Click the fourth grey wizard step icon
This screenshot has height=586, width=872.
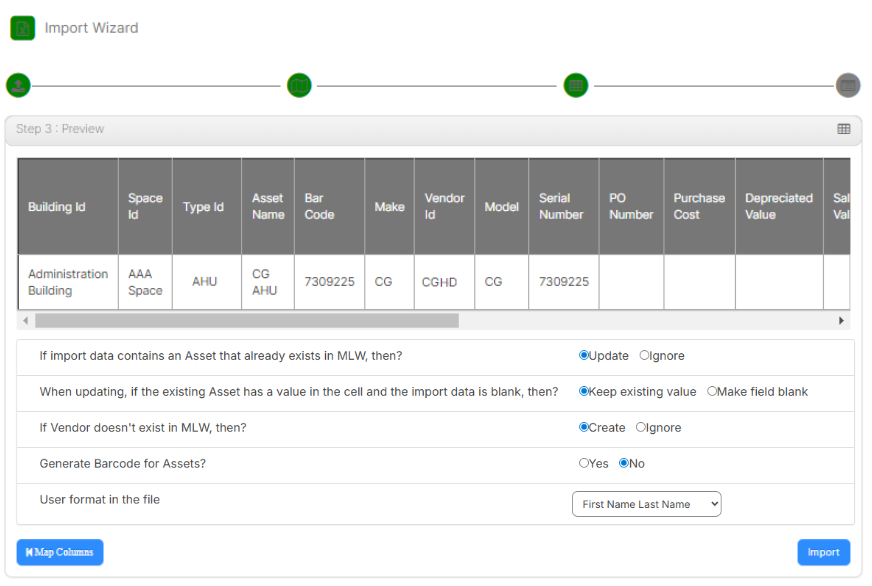(x=848, y=85)
